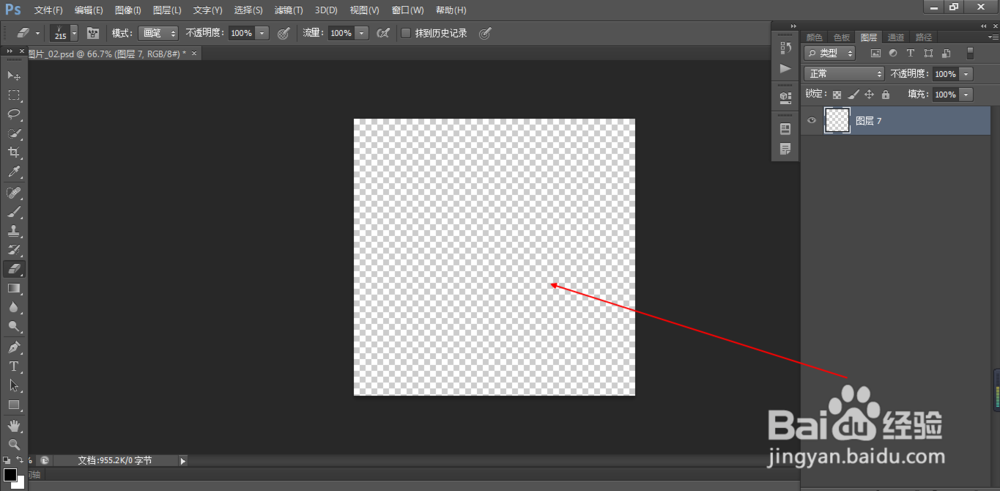Select the Hand tool
1000x491 pixels.
14,425
